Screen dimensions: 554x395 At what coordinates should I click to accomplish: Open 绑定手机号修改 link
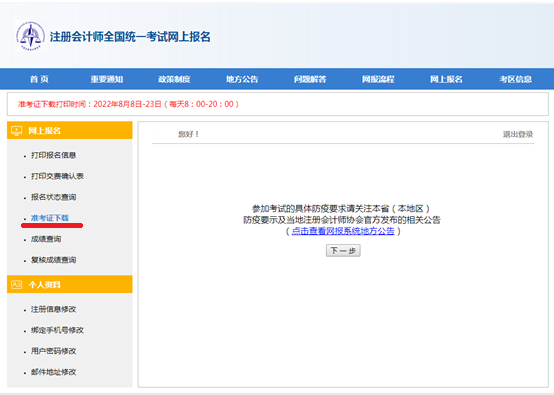[57, 330]
